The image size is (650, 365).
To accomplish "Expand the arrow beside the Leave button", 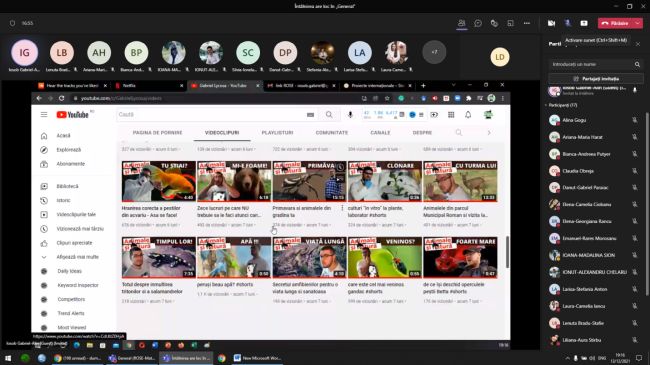I will (x=638, y=23).
